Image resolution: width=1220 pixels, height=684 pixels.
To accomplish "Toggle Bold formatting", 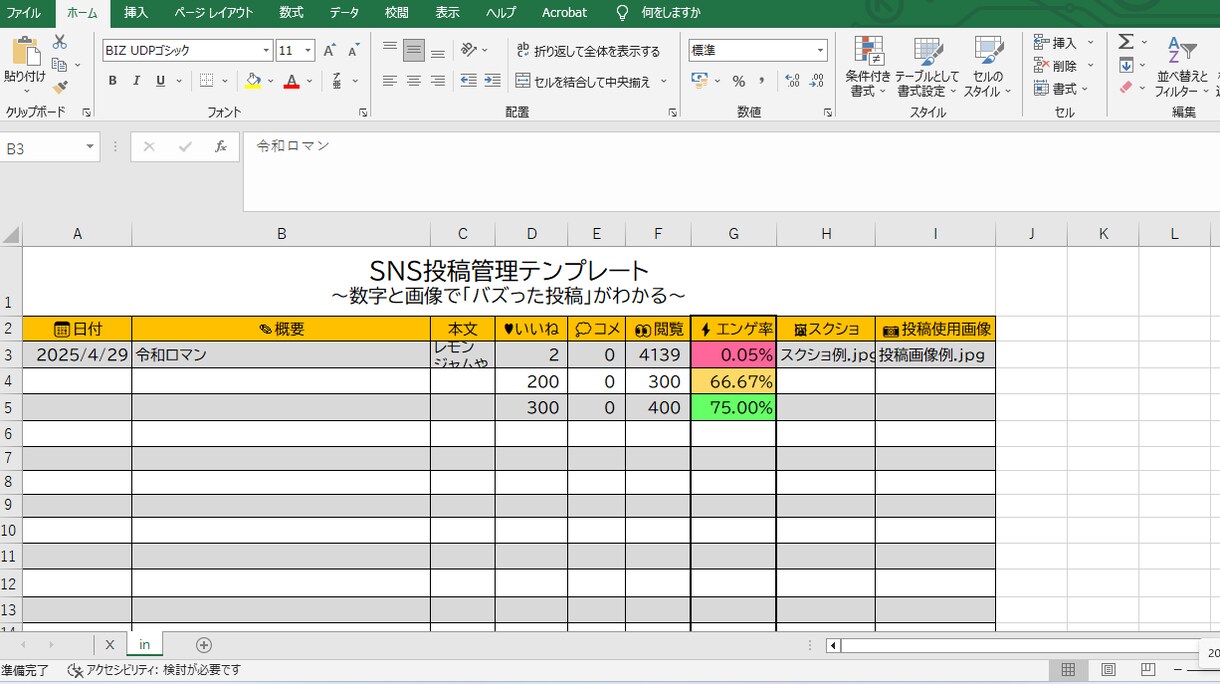I will click(x=112, y=81).
